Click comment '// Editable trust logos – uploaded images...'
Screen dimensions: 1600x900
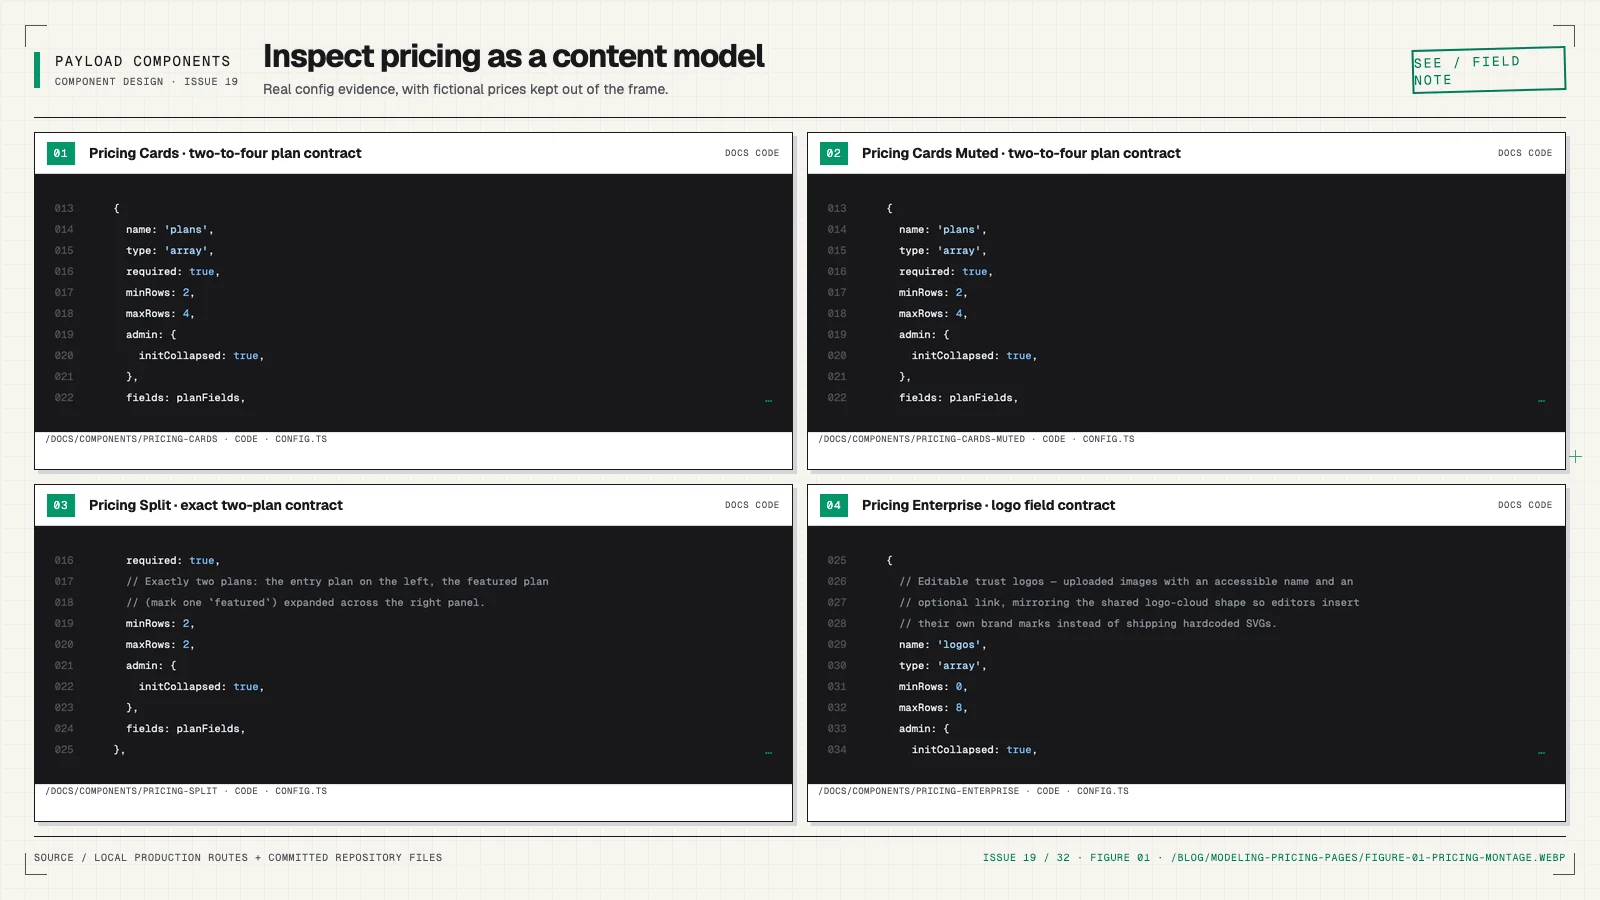[1126, 582]
